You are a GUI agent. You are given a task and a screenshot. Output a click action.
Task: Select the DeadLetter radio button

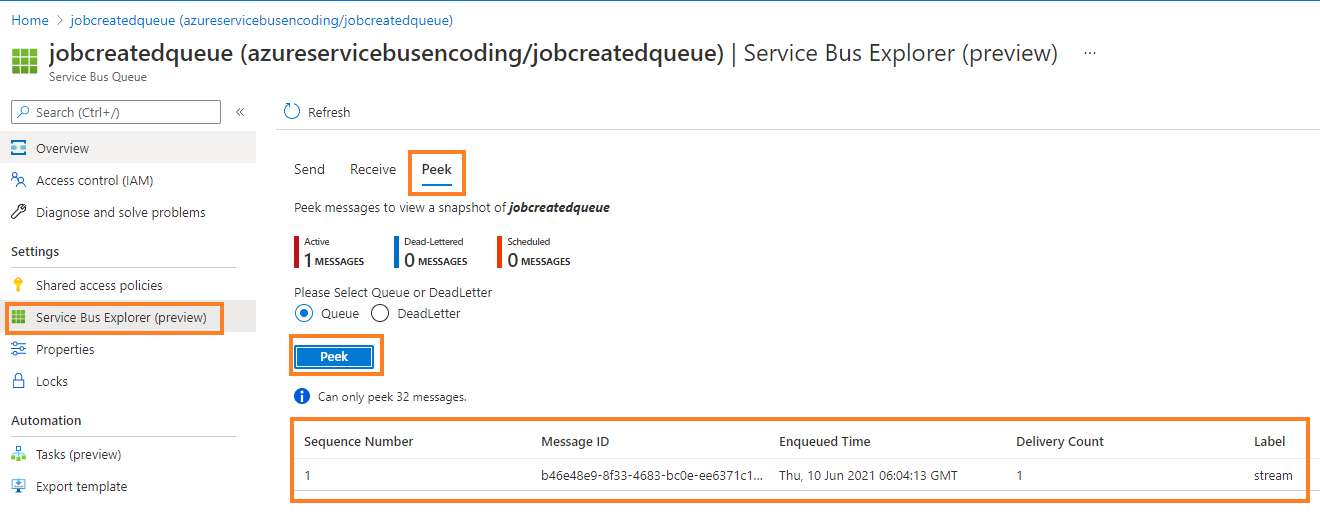(380, 313)
